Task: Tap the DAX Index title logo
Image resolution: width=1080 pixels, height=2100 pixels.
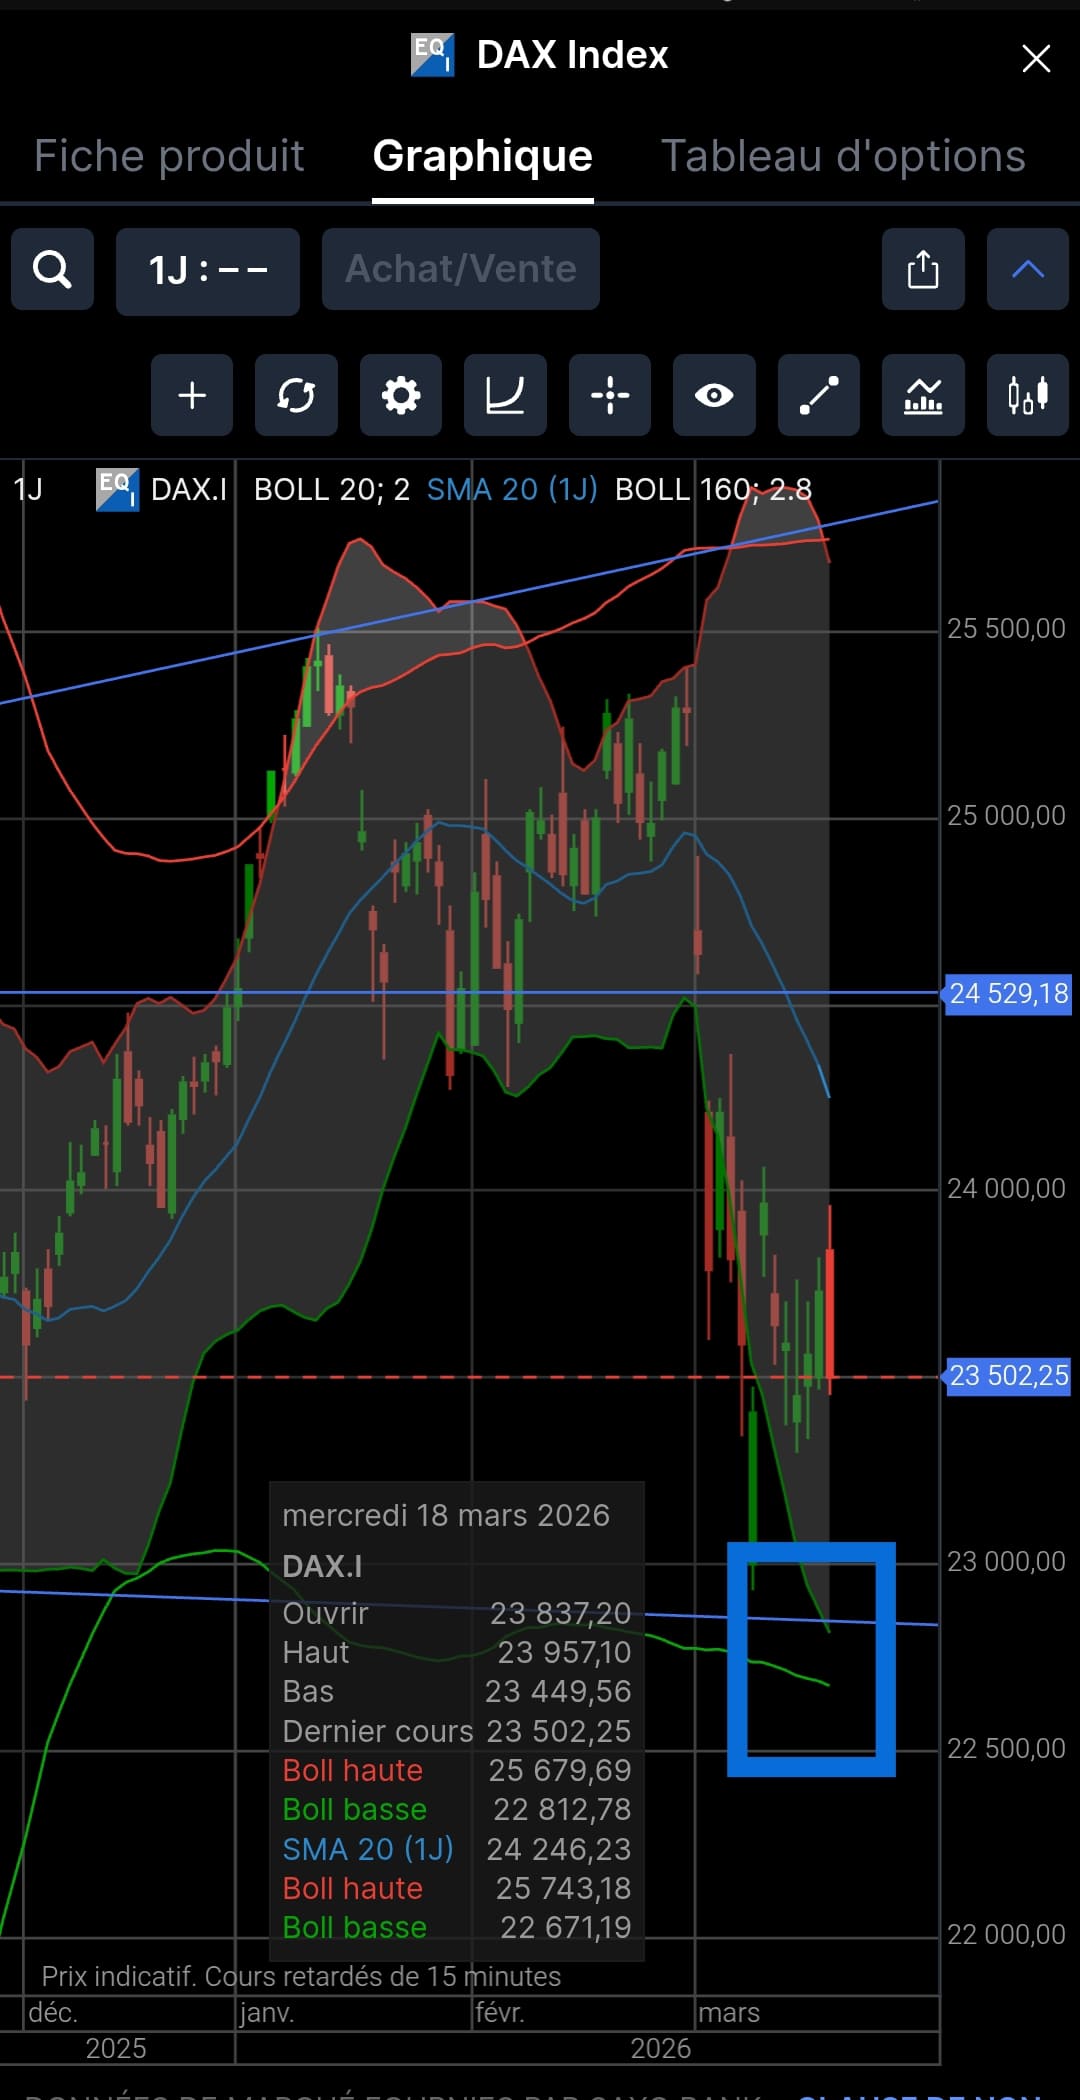Action: pyautogui.click(x=433, y=55)
